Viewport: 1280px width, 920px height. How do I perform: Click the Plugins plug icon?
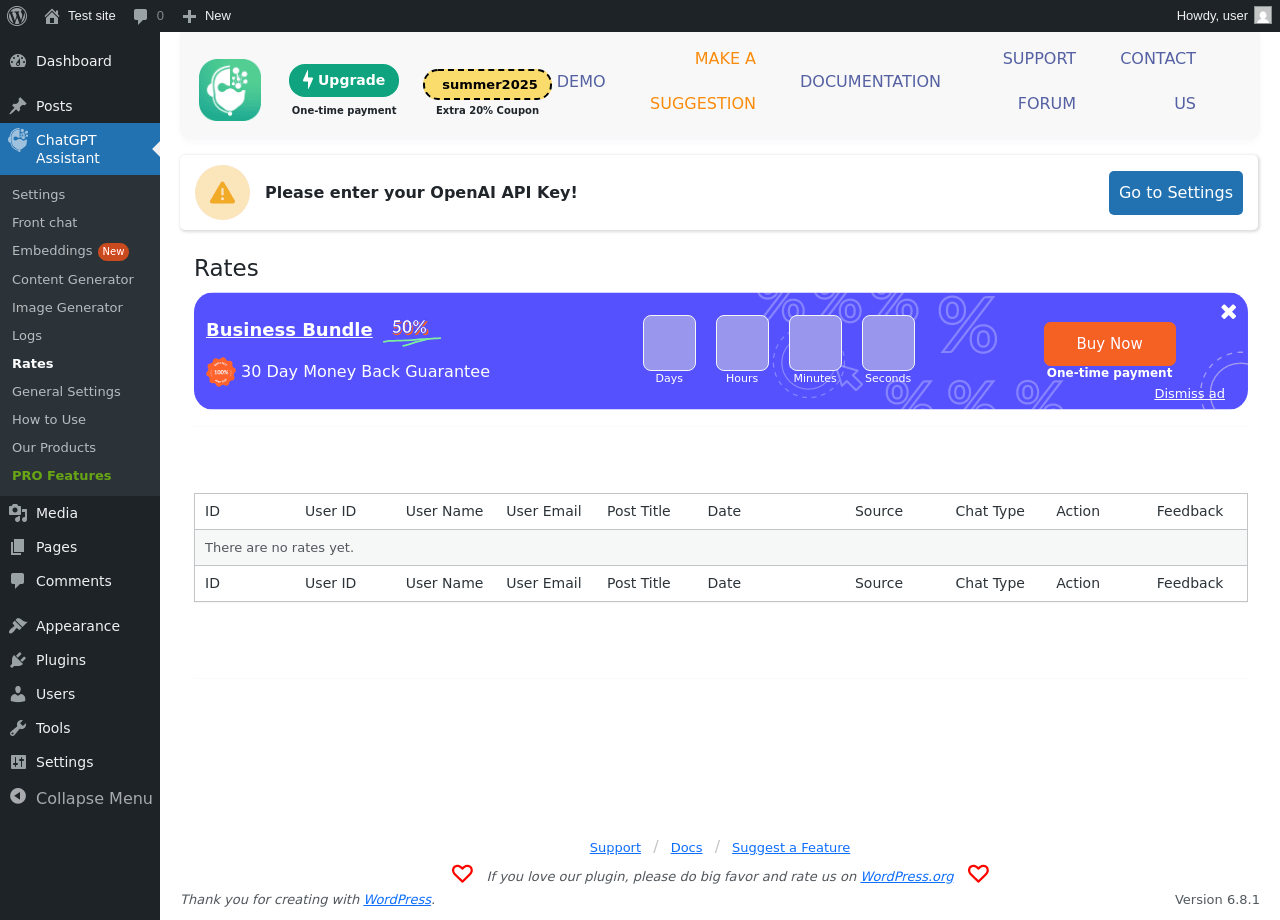pyautogui.click(x=18, y=660)
